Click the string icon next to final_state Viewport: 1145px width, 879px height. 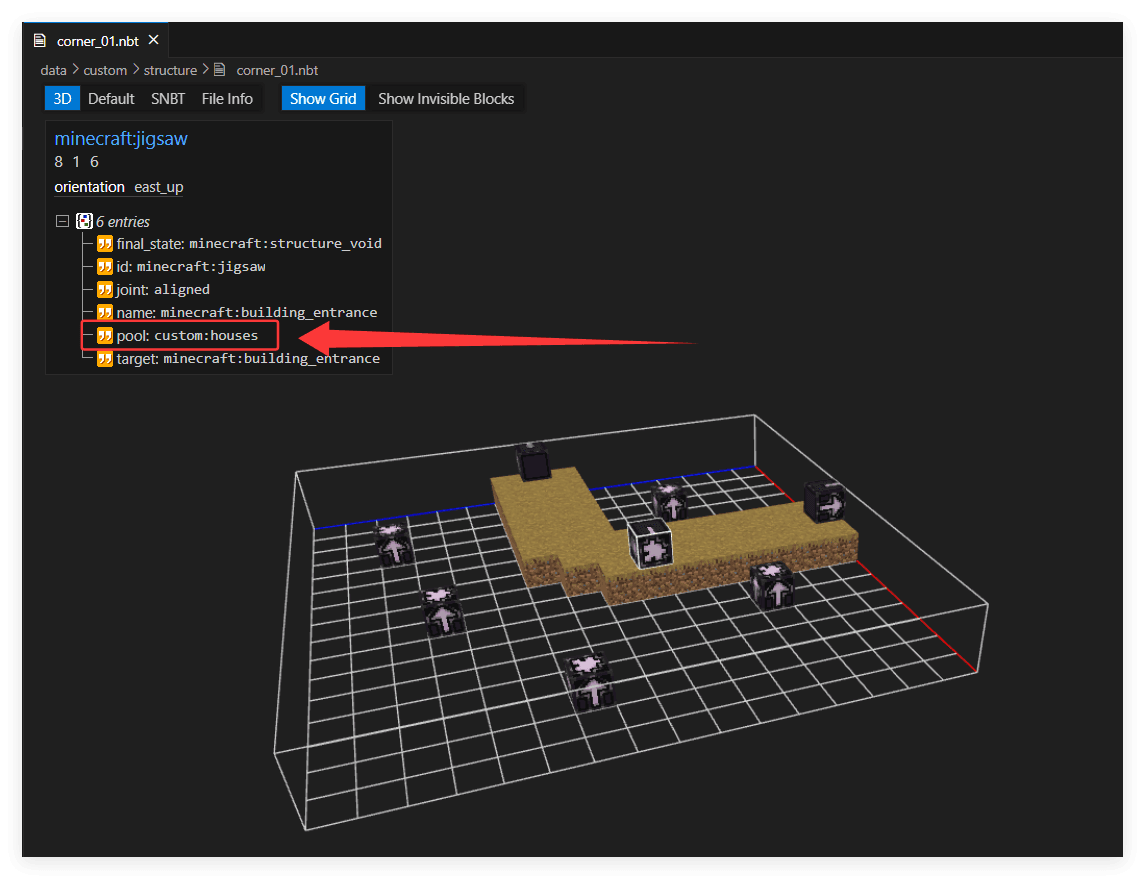[105, 243]
